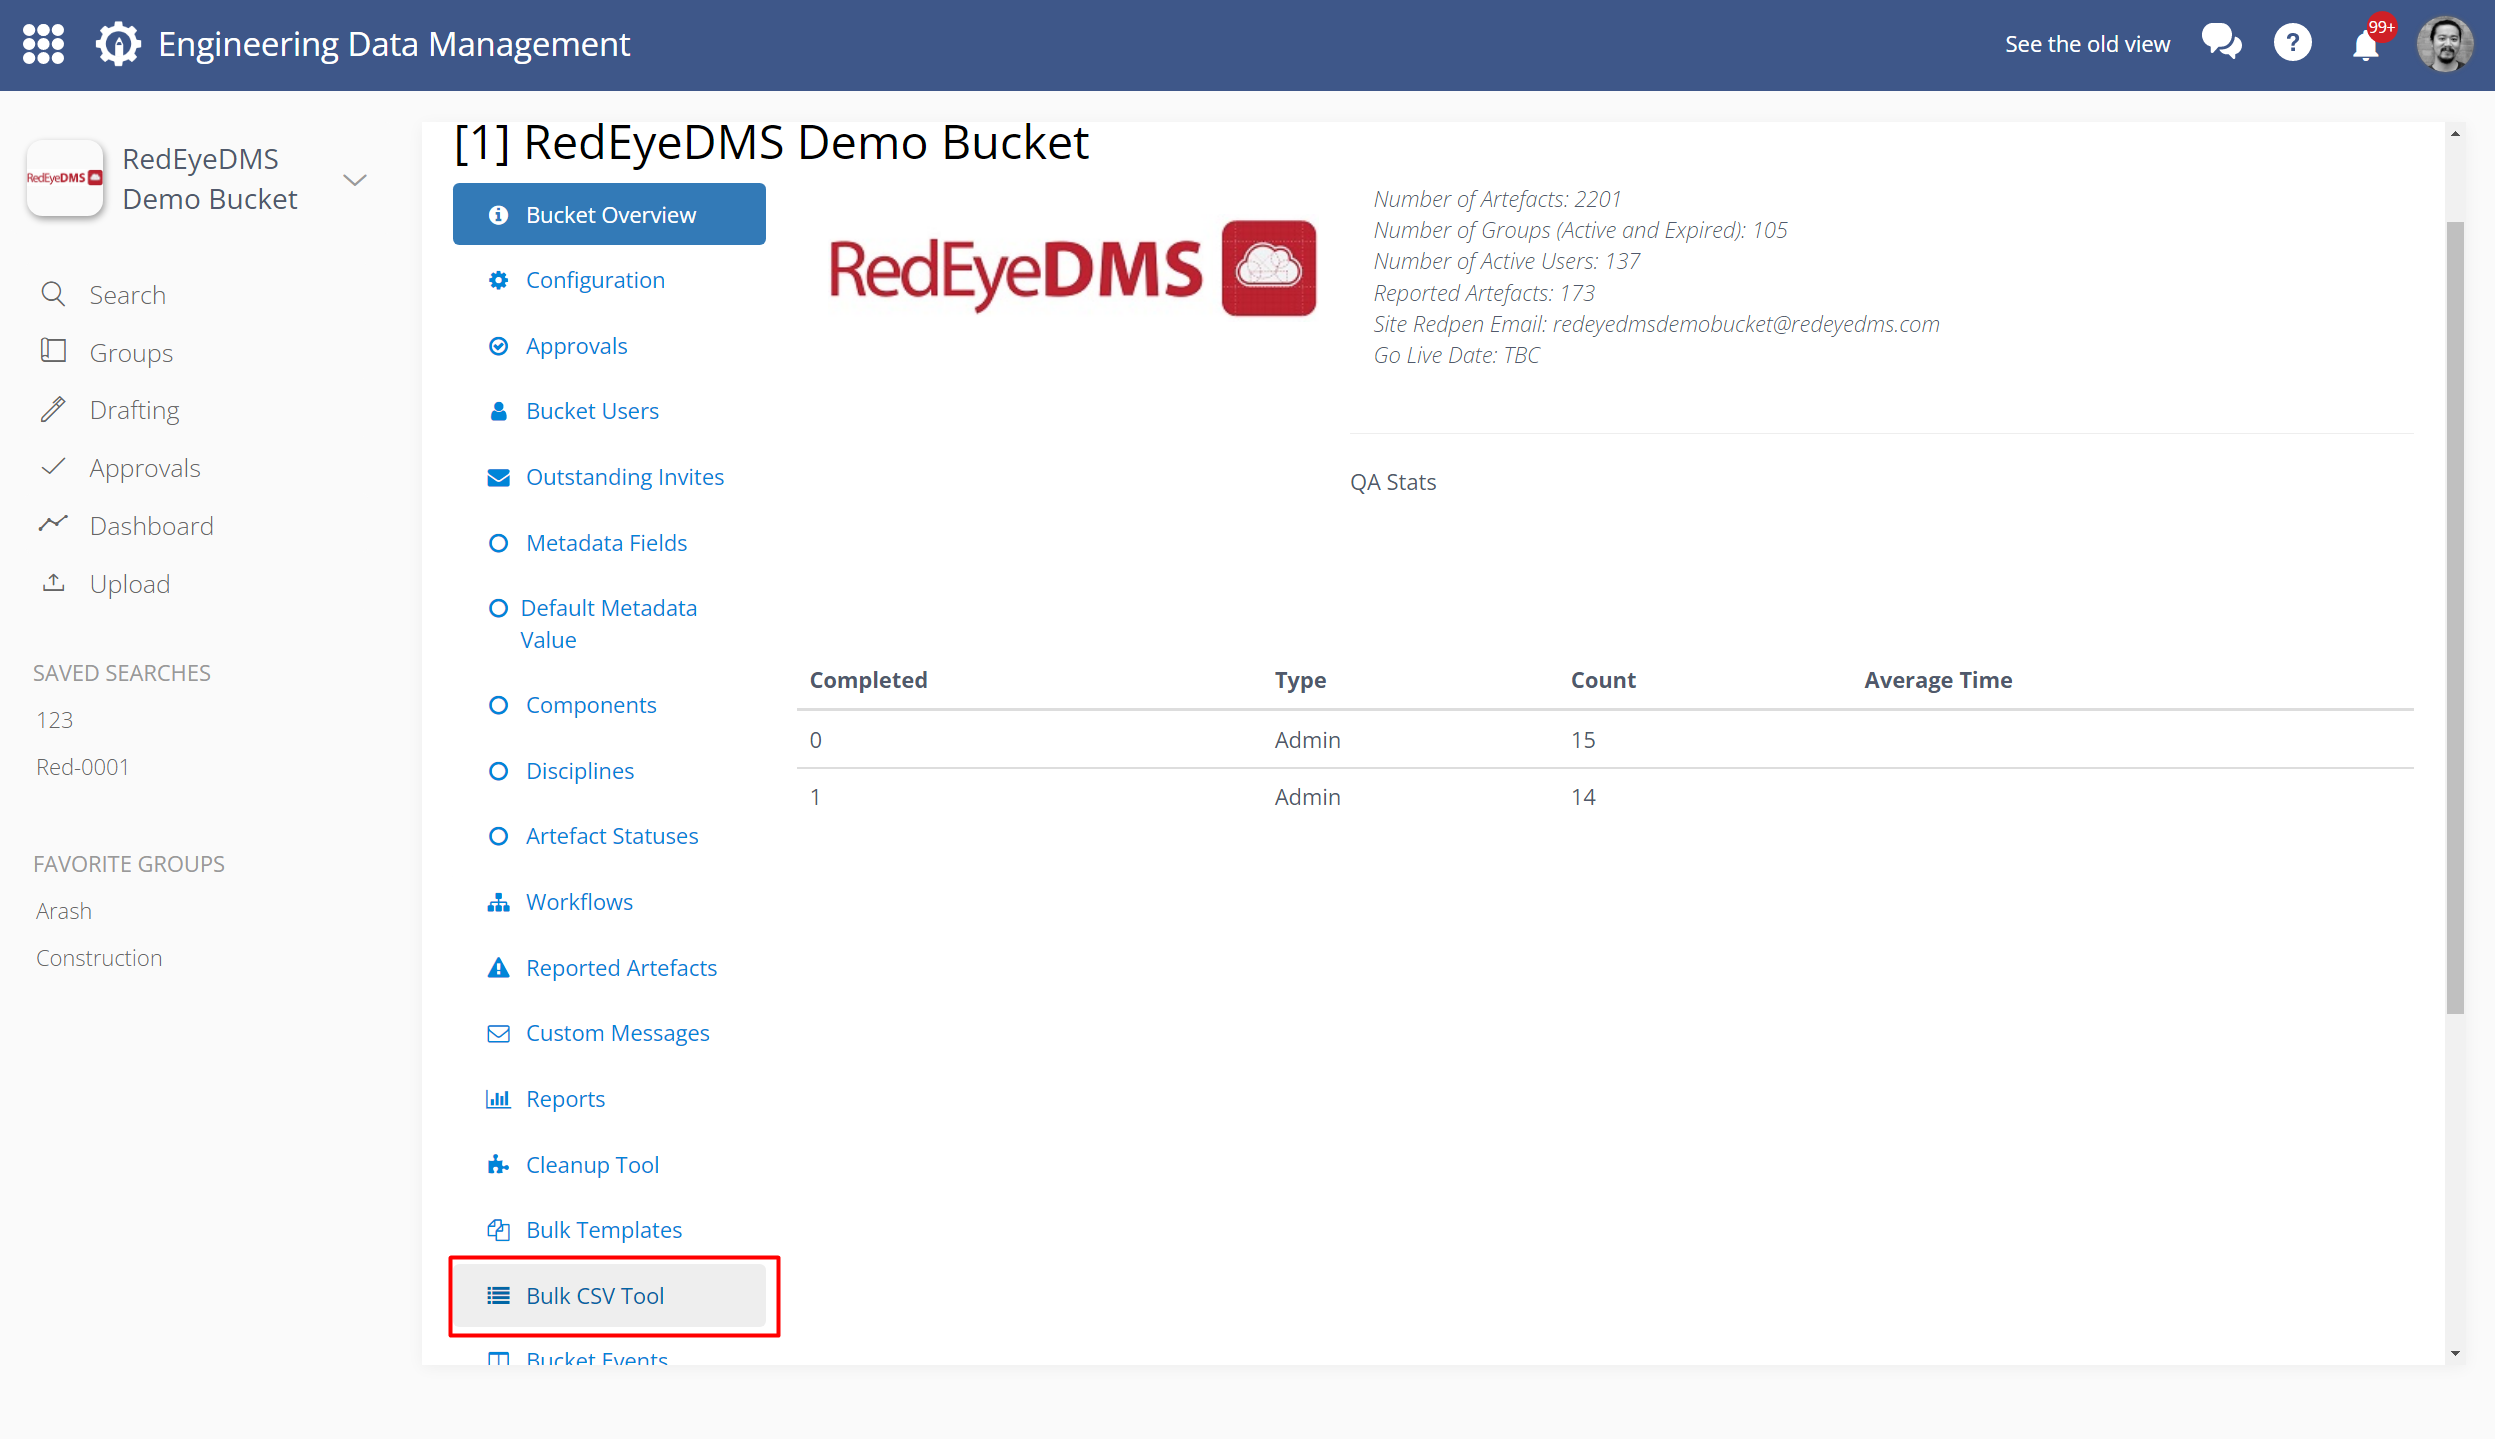The image size is (2495, 1439).
Task: Open favorite group Construction
Action: pyautogui.click(x=99, y=958)
